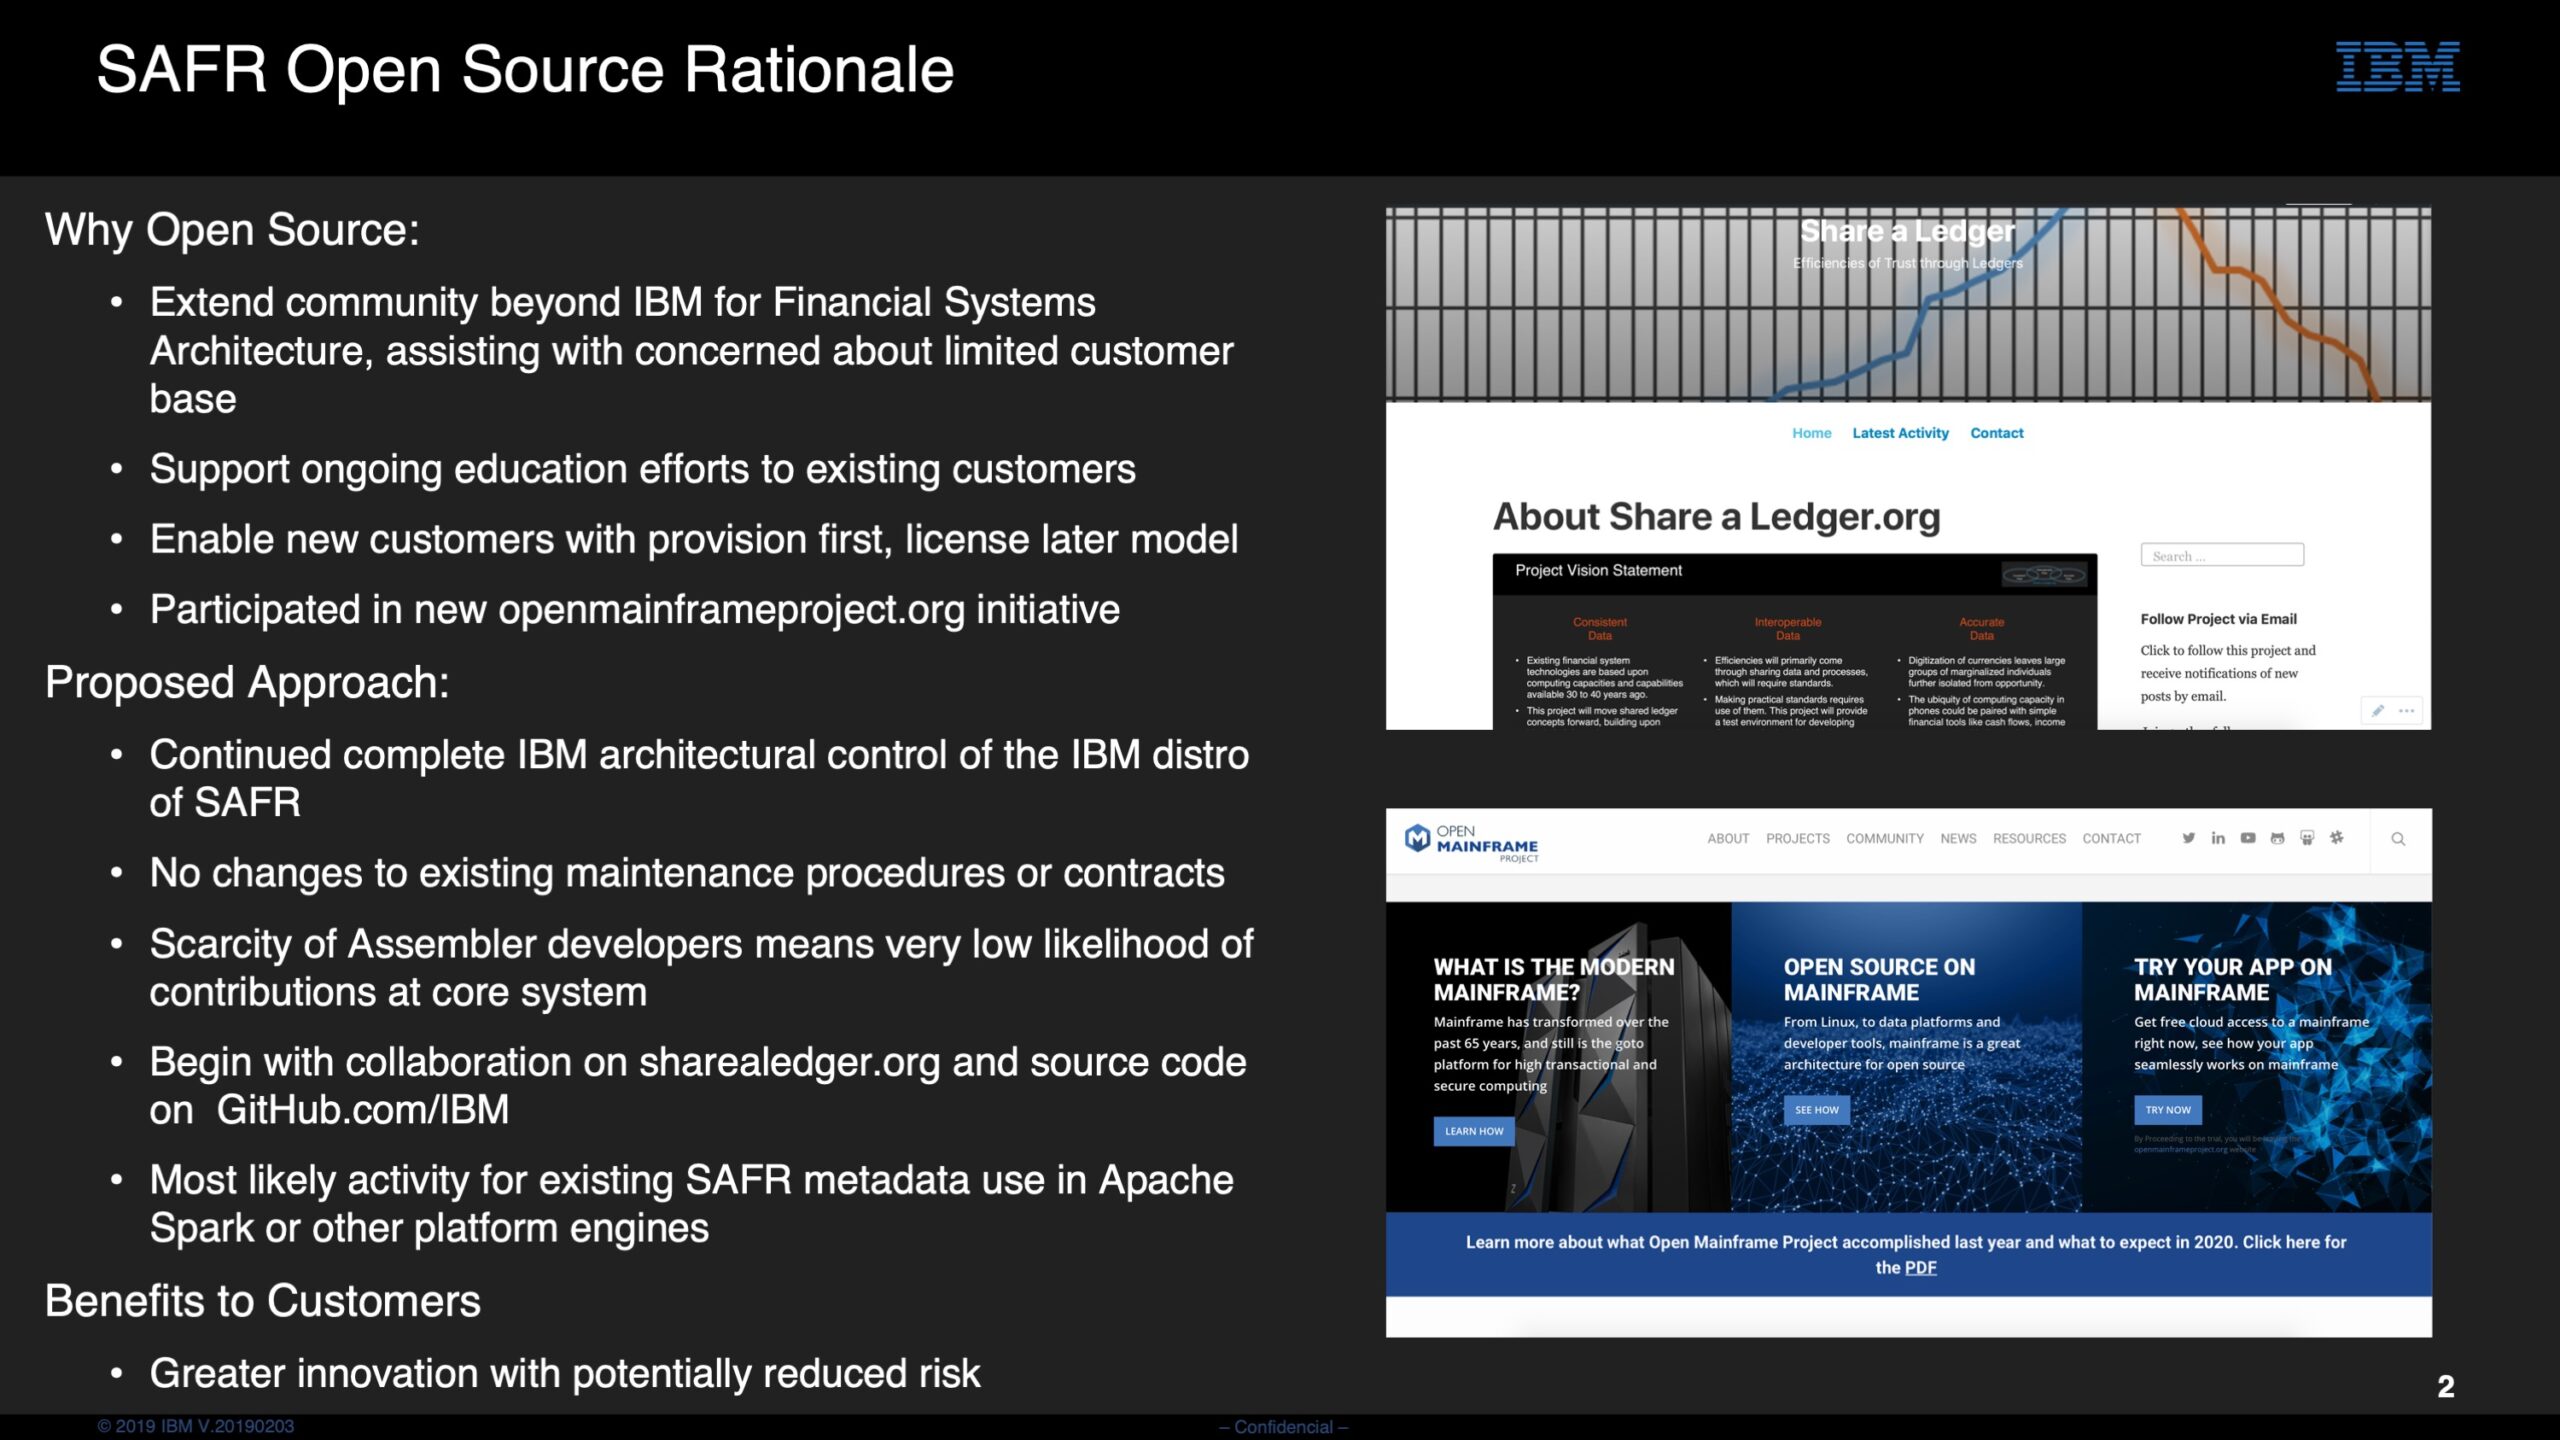
Task: Click the SEE HOW button
Action: click(x=1816, y=1110)
